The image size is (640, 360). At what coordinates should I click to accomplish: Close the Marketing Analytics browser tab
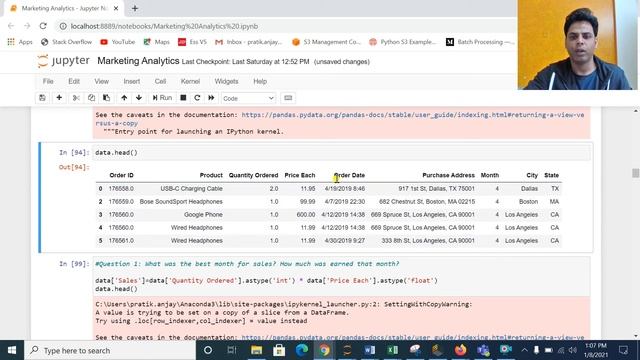(x=116, y=8)
